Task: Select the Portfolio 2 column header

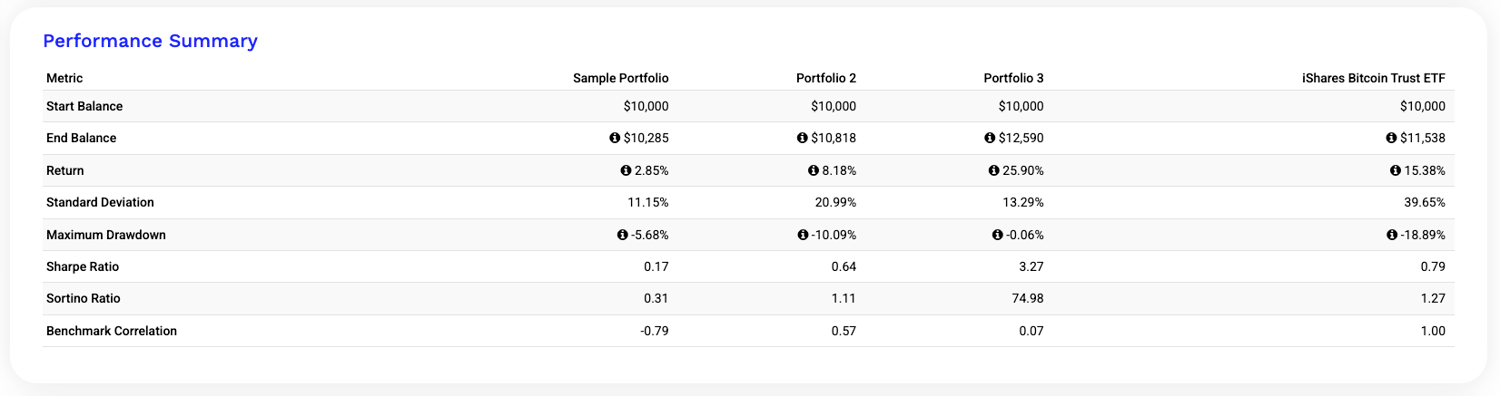Action: [826, 77]
